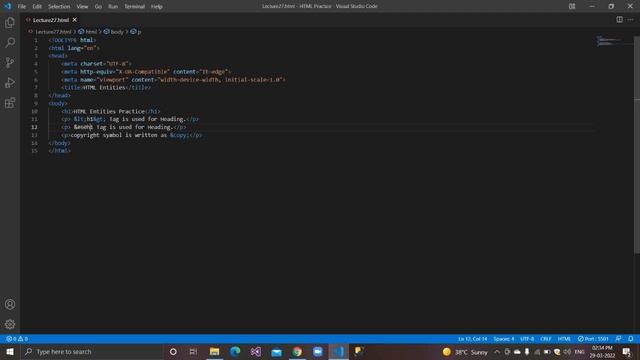The height and width of the screenshot is (360, 640).
Task: Change the HTML language mode
Action: [564, 339]
